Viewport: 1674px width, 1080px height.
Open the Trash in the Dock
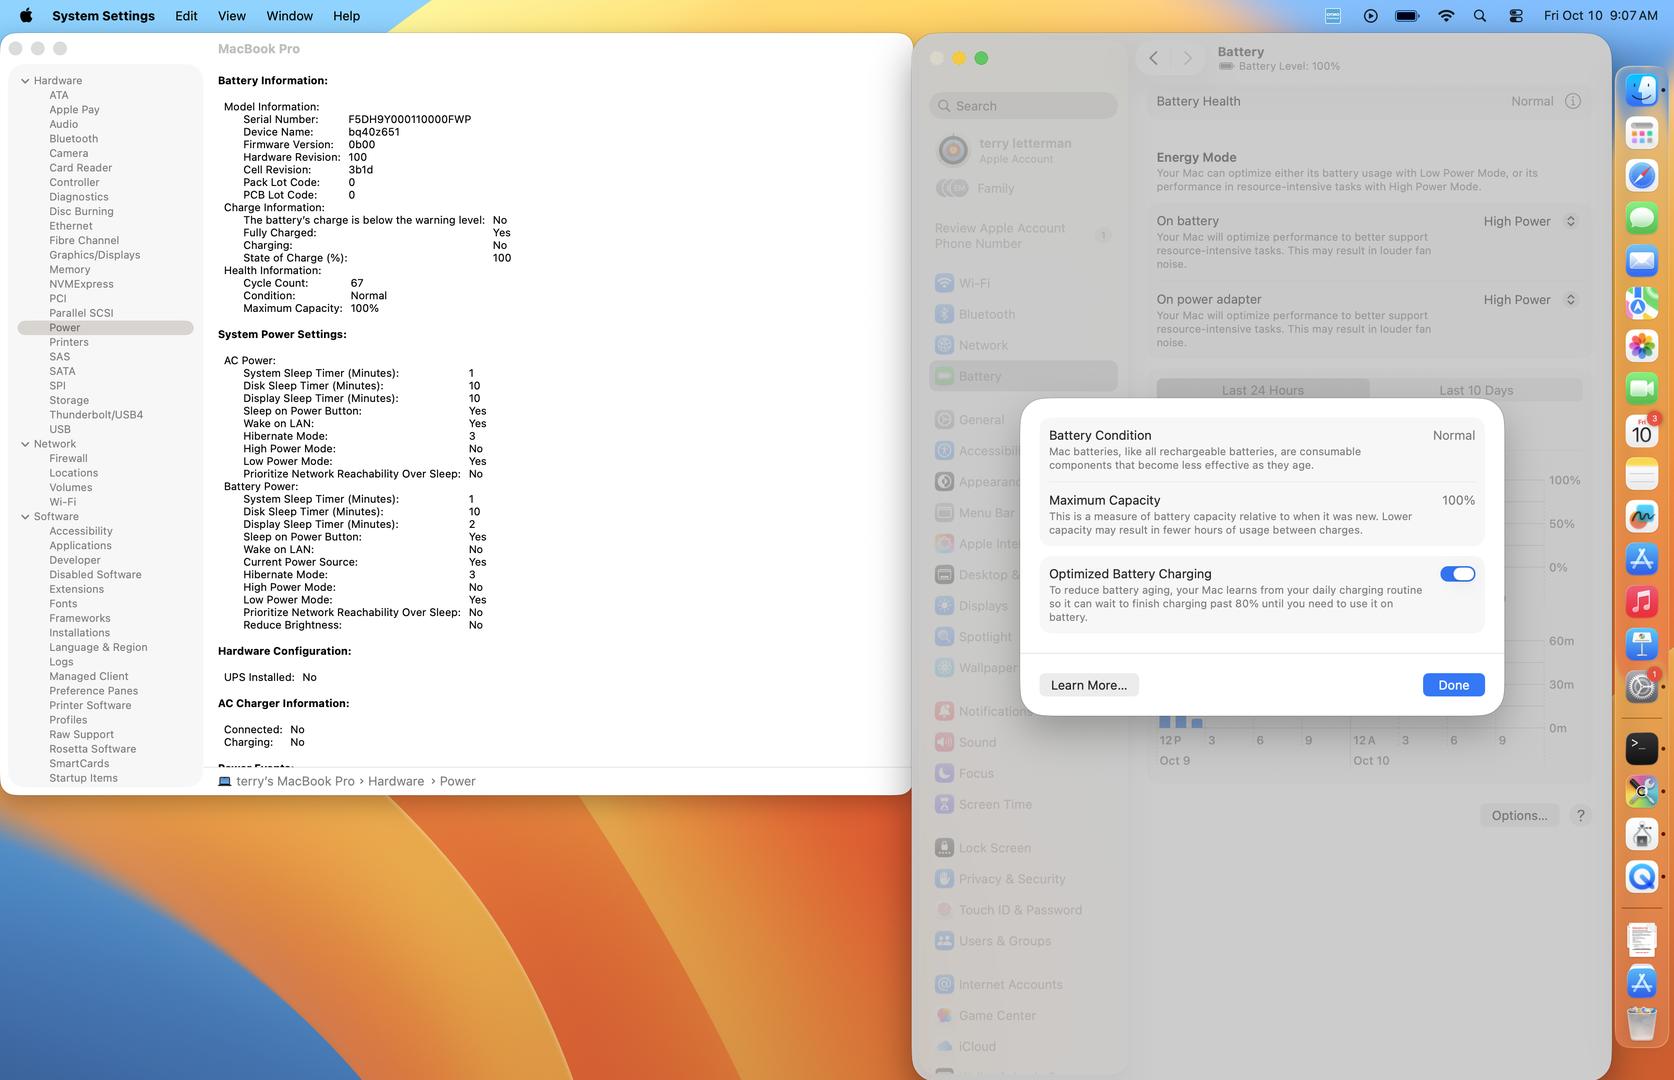pos(1641,1024)
